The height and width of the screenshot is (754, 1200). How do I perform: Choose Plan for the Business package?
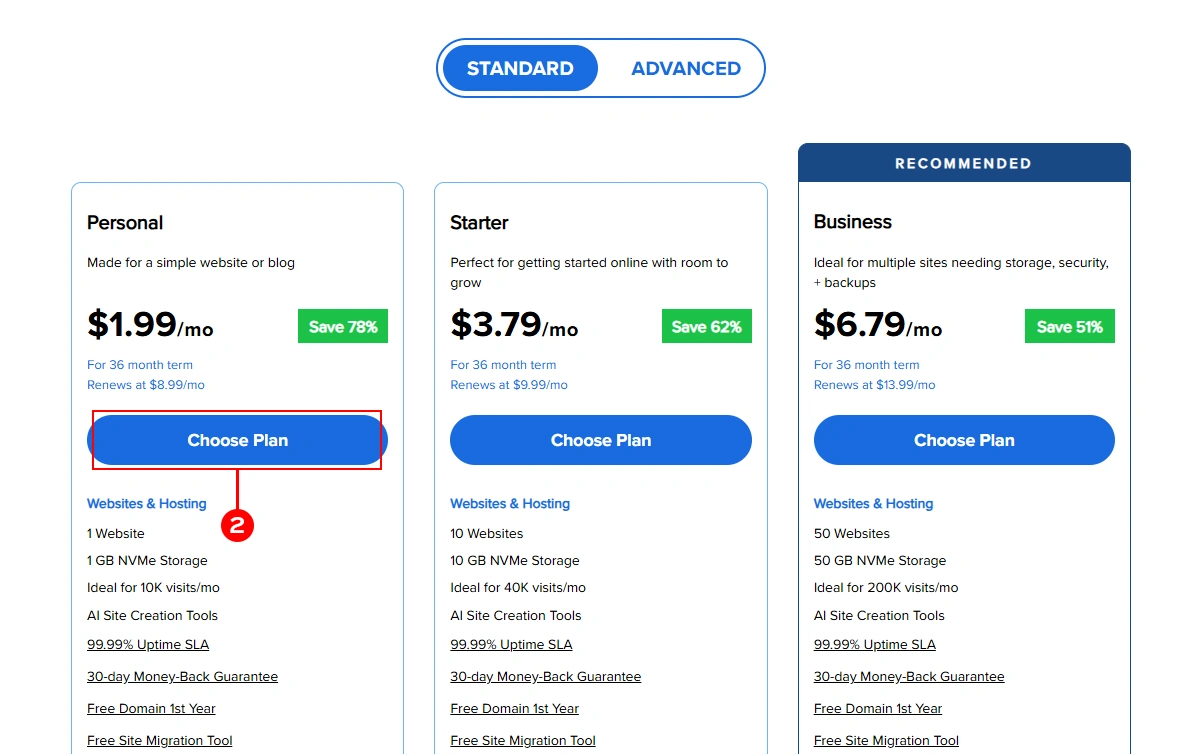pyautogui.click(x=963, y=440)
